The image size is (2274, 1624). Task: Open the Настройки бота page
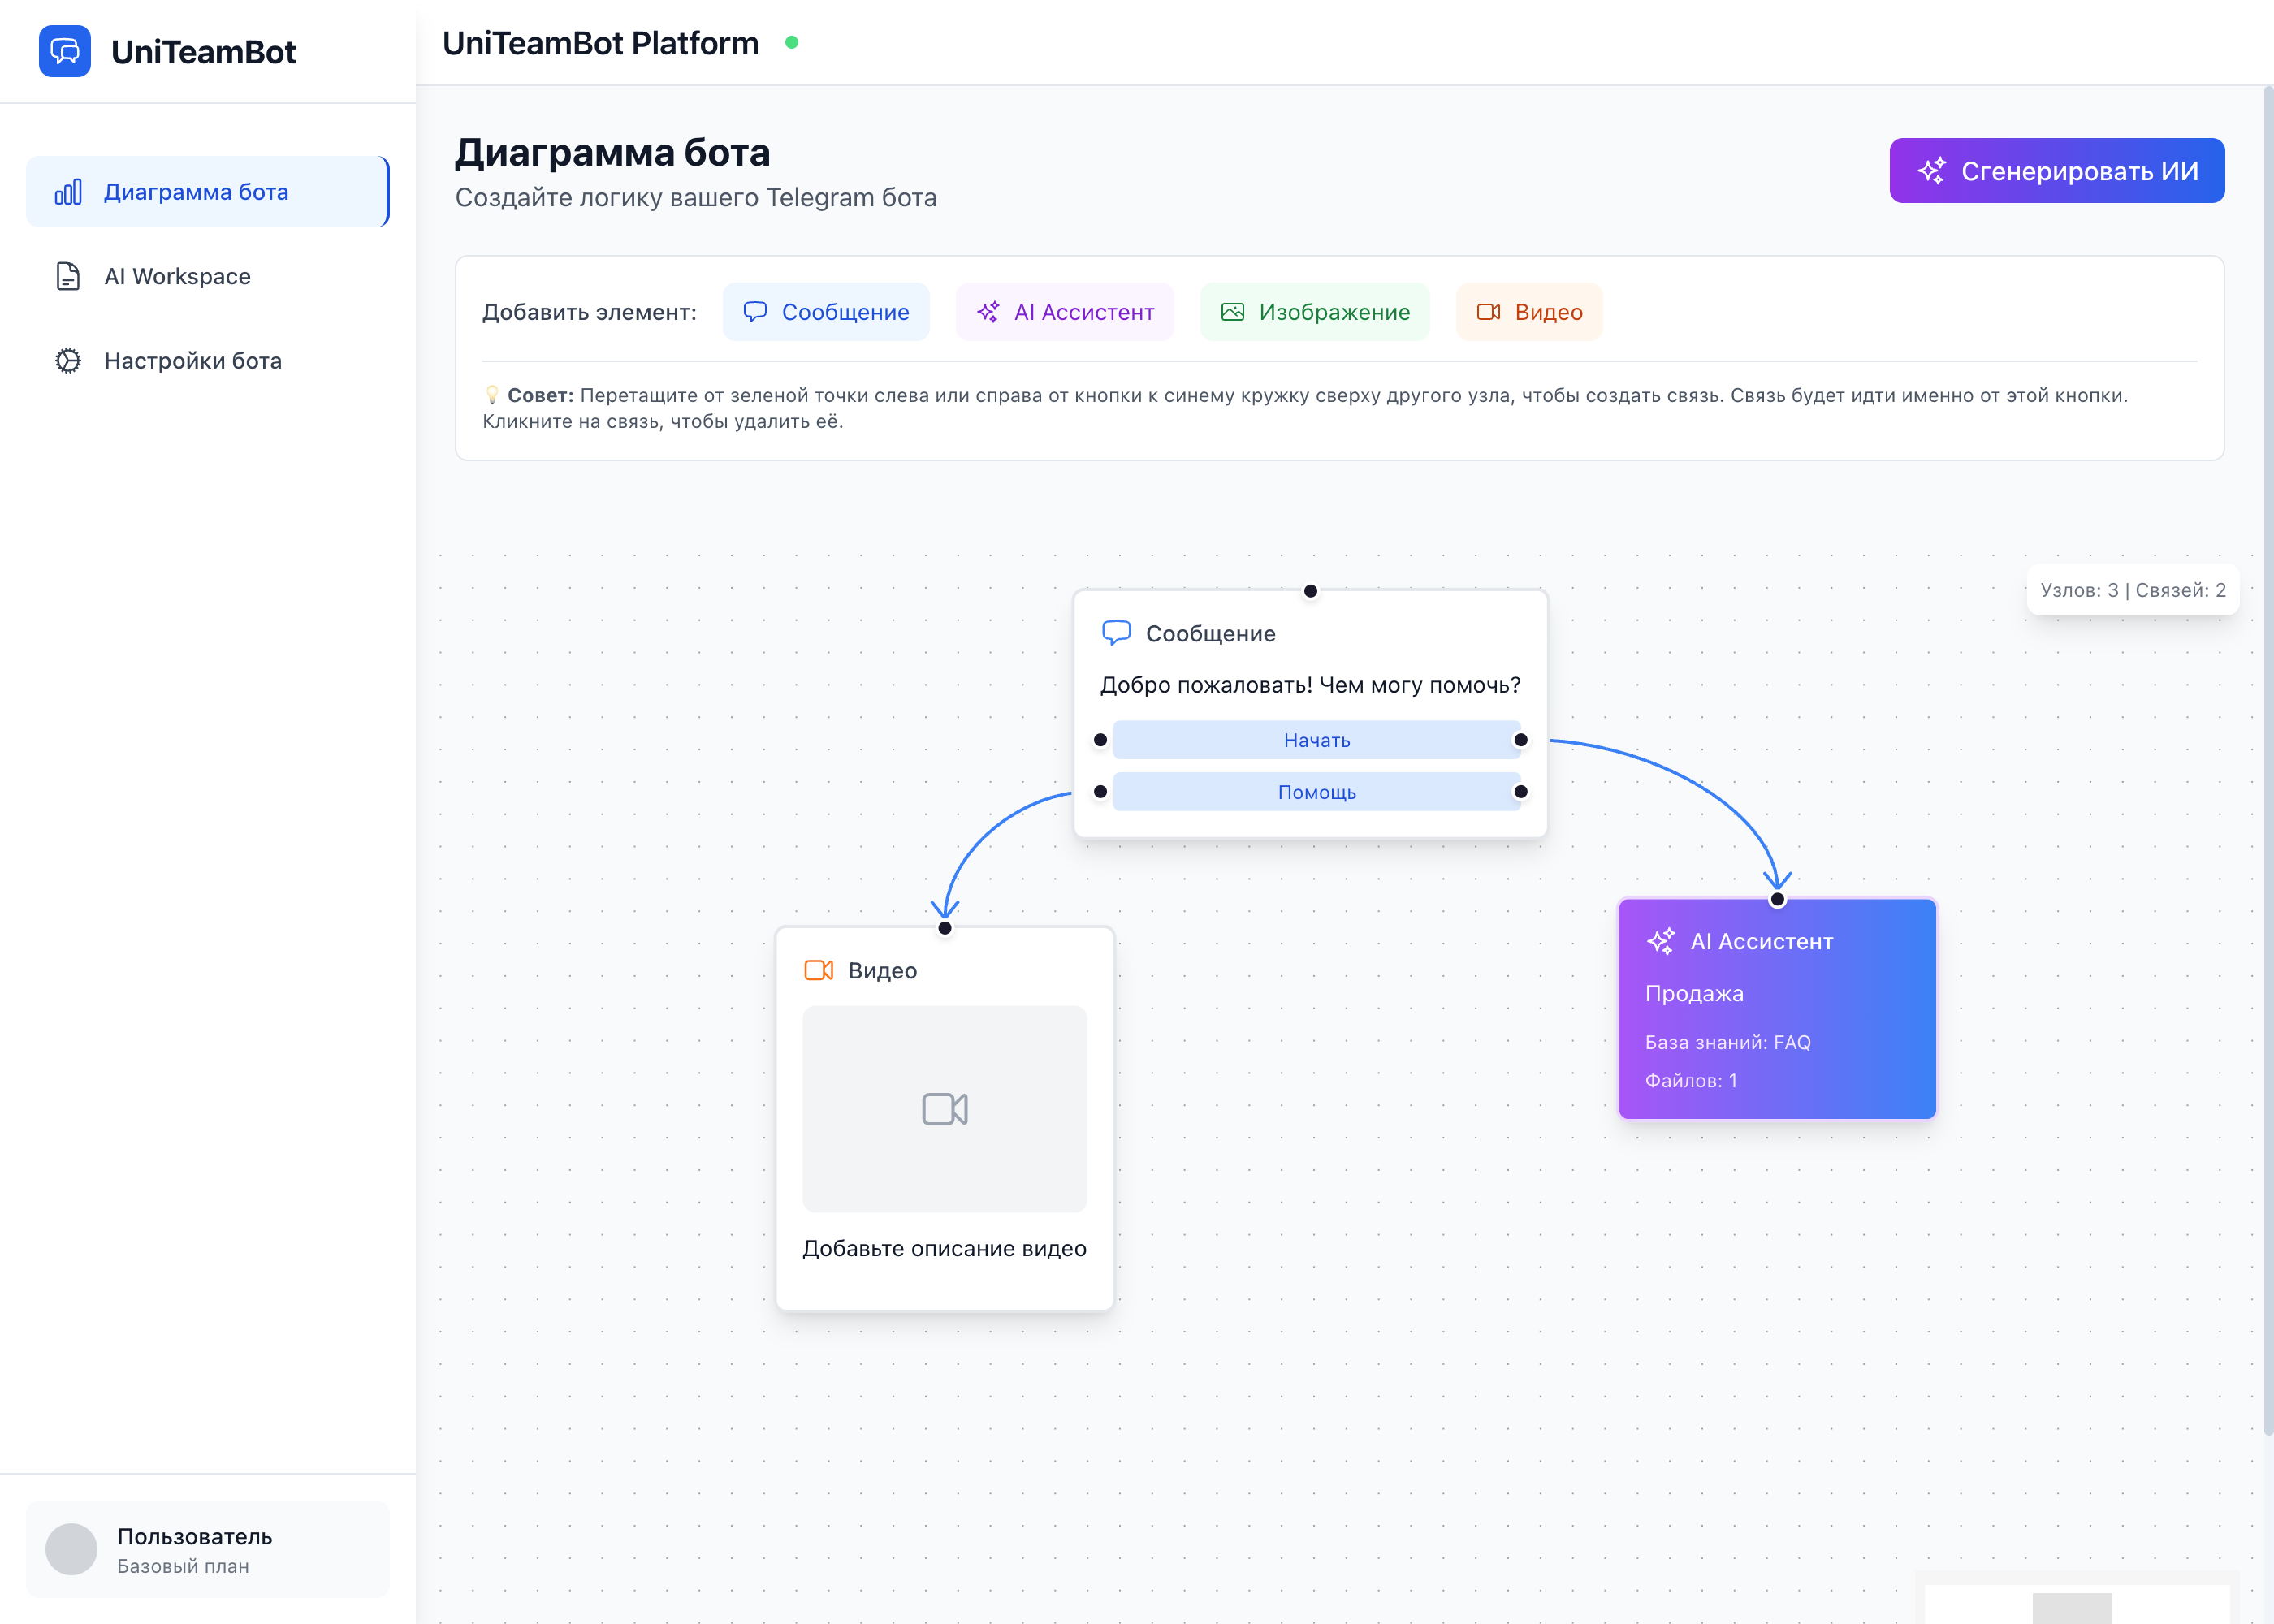tap(192, 360)
